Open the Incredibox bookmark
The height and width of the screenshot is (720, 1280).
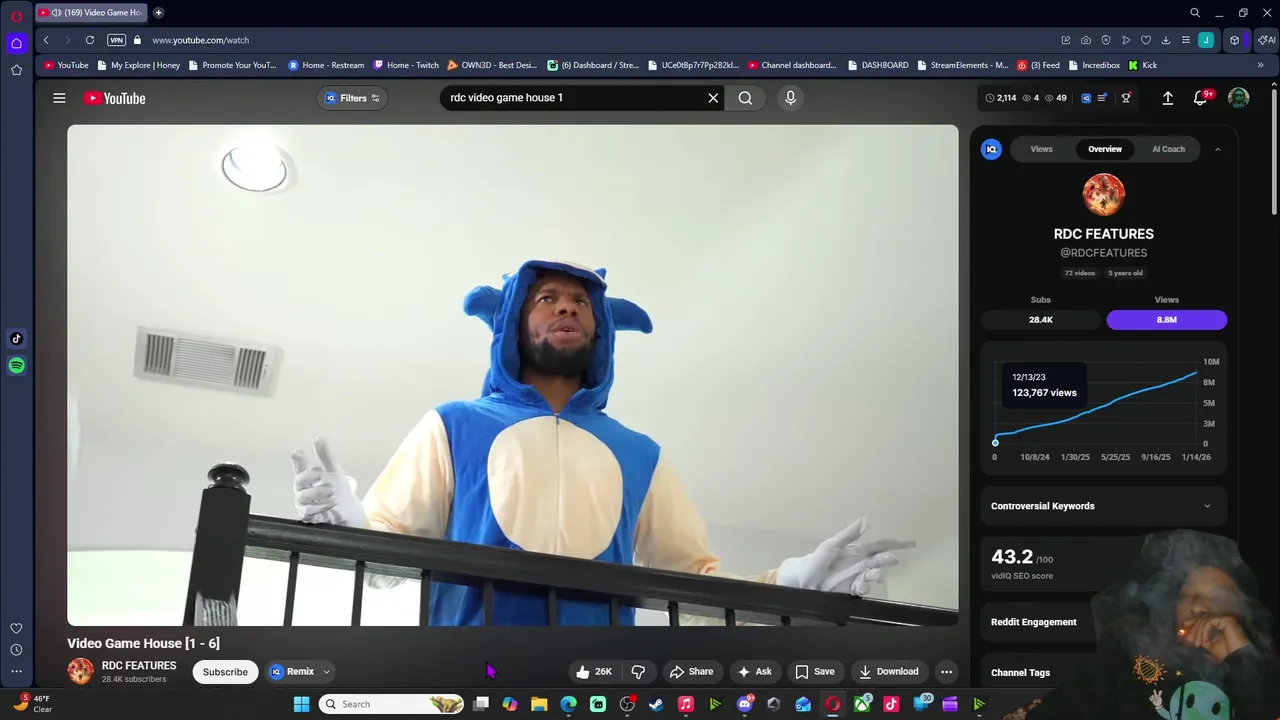(1092, 65)
